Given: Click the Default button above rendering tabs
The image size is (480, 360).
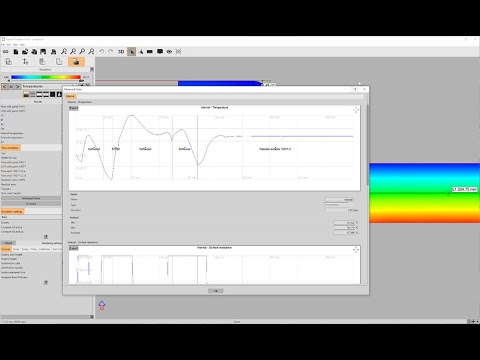Looking at the screenshot, I should (x=8, y=243).
